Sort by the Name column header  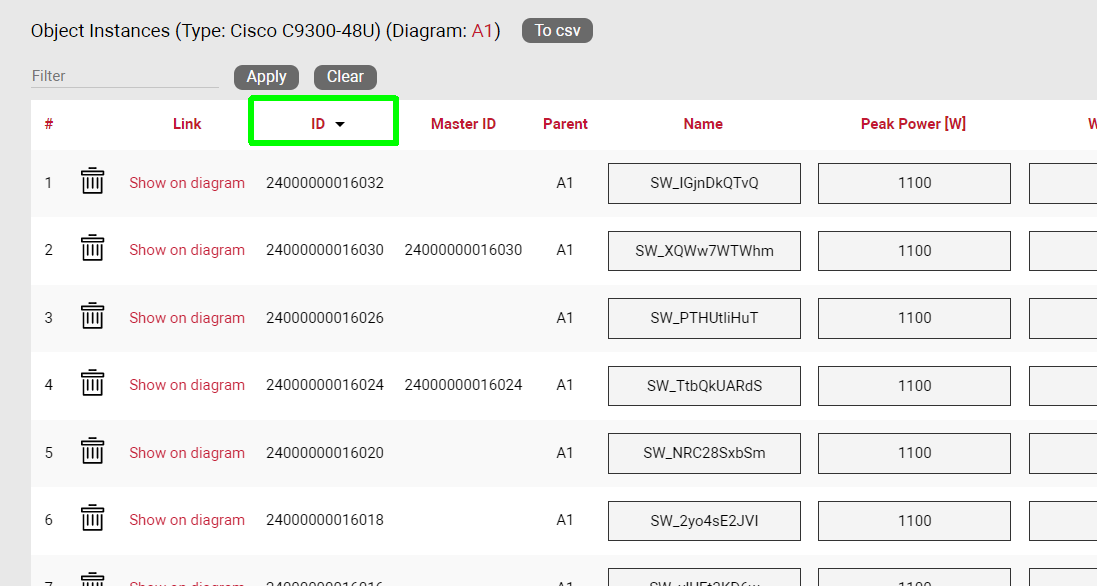pos(703,124)
